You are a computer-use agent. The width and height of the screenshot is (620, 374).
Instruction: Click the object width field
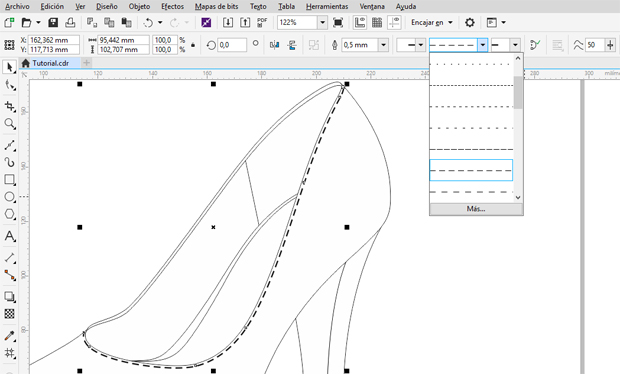[123, 40]
